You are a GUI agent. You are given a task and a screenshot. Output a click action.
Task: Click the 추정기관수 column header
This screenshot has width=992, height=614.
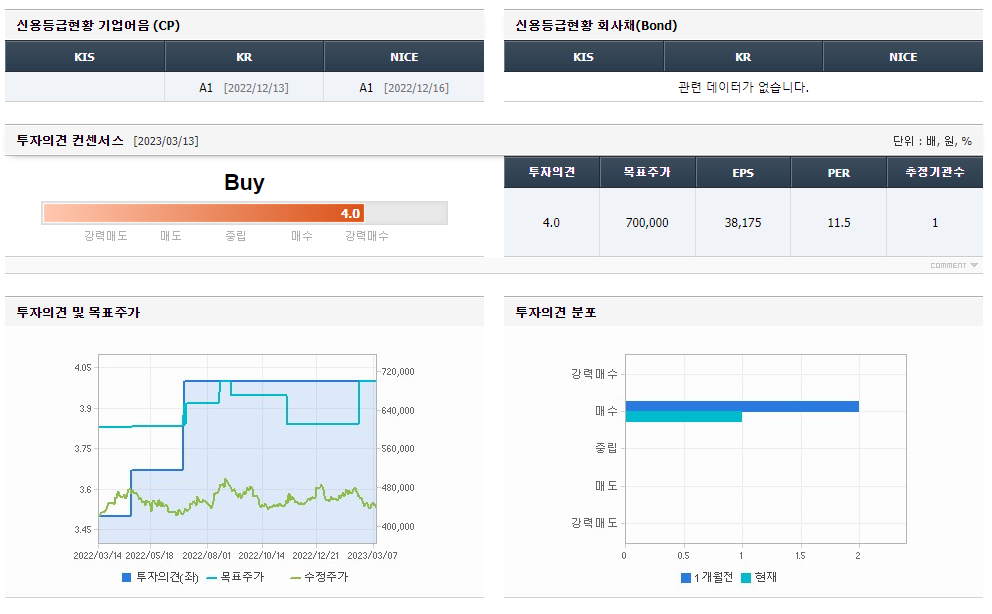coord(935,173)
